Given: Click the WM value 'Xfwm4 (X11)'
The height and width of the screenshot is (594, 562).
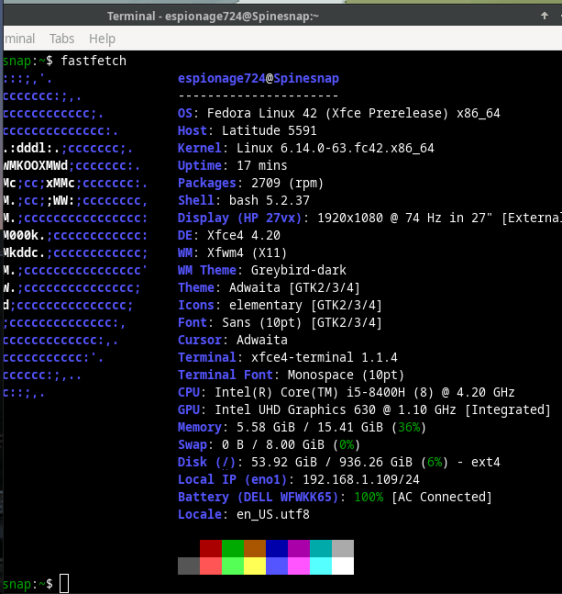Looking at the screenshot, I should [247, 253].
